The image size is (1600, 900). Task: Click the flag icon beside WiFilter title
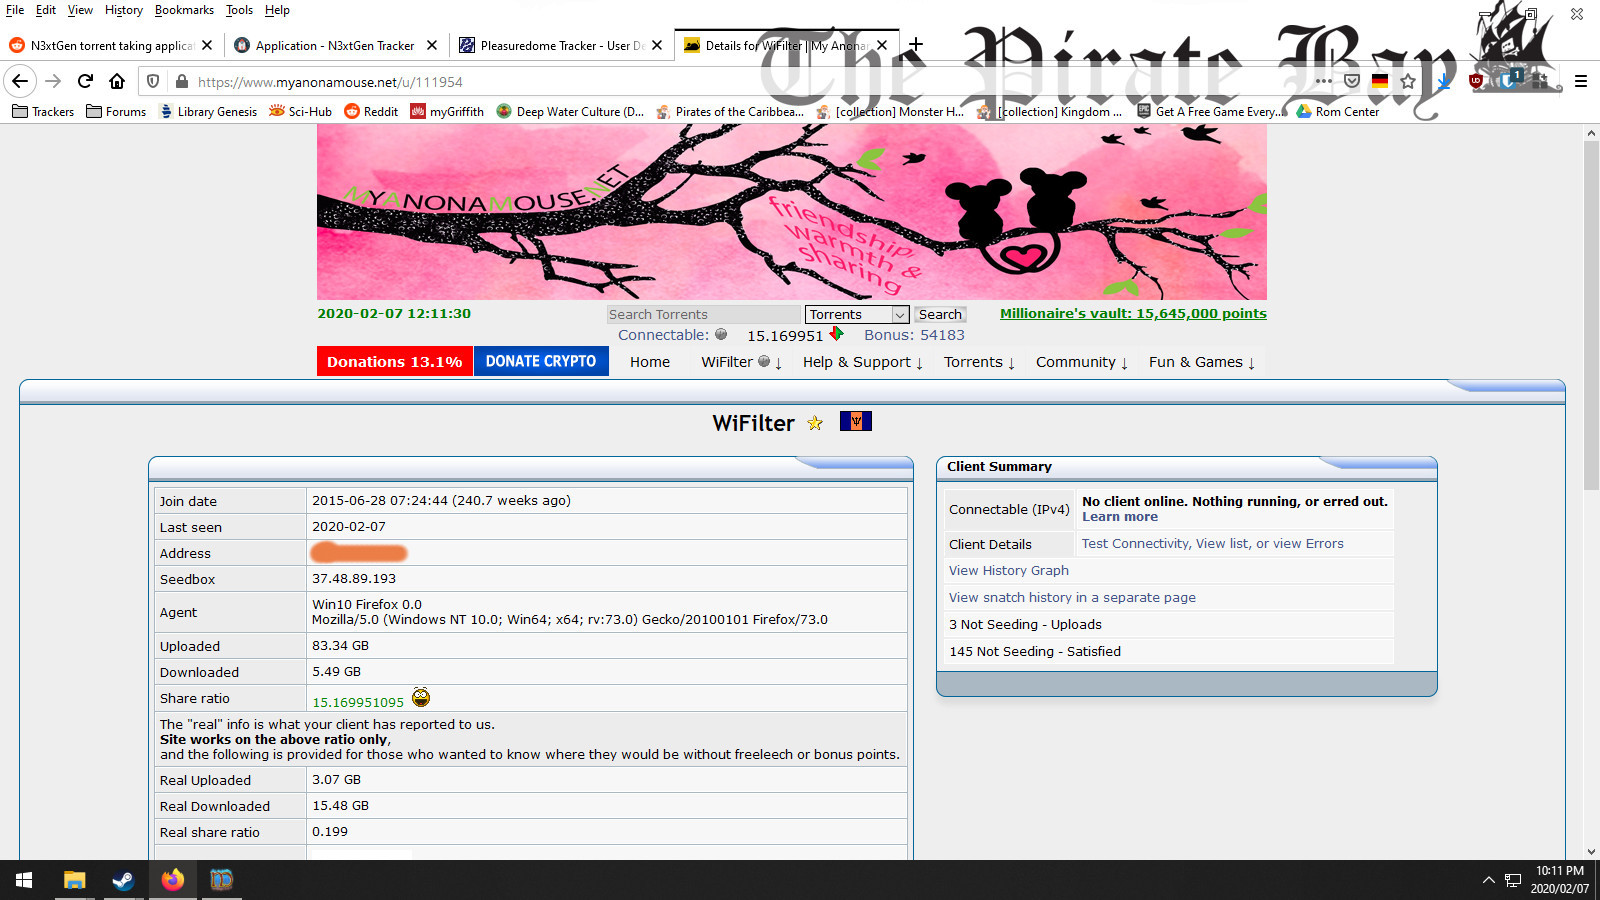856,421
